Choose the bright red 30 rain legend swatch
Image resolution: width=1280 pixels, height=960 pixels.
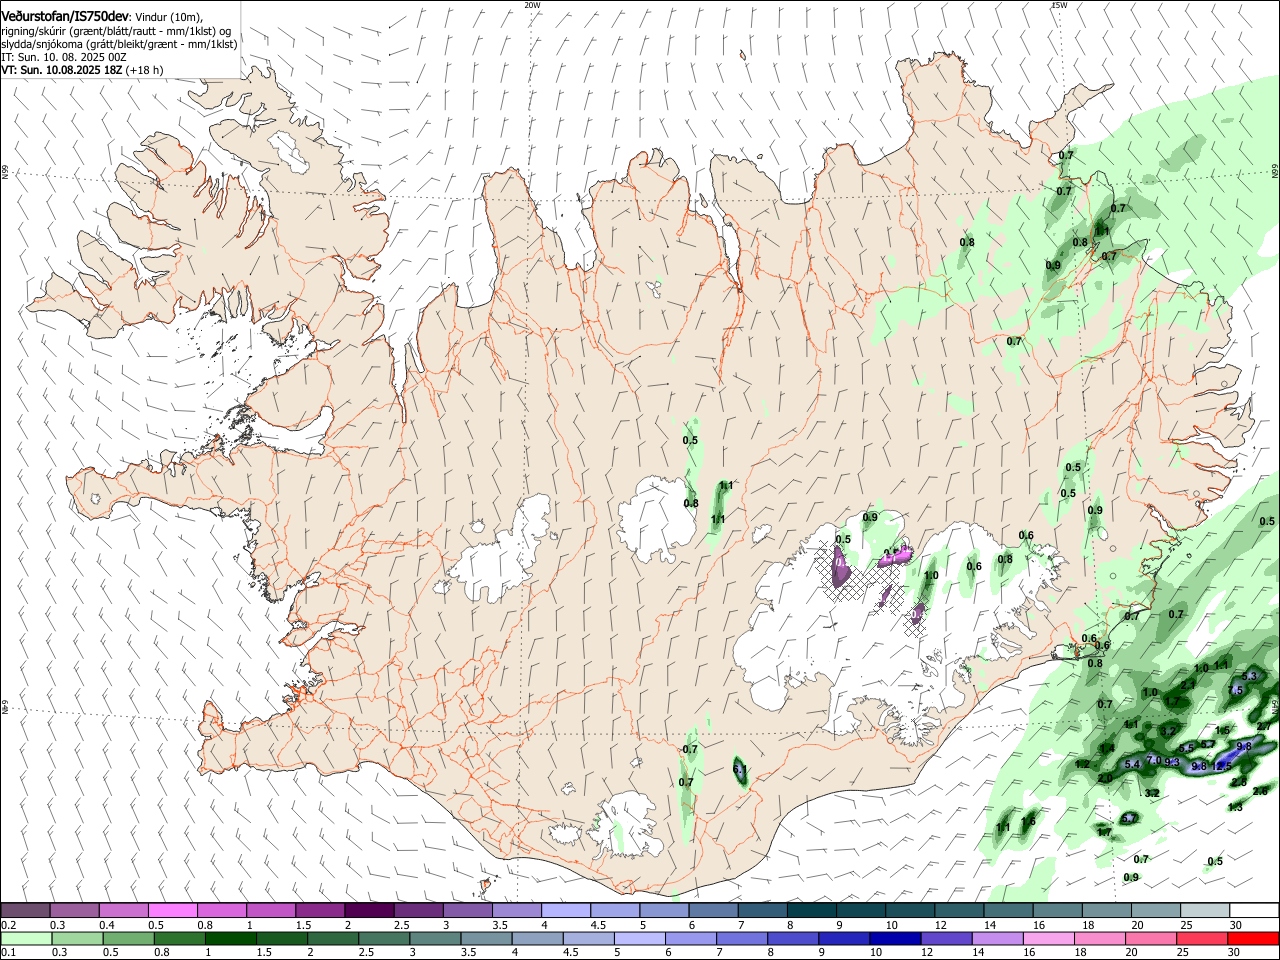pyautogui.click(x=1253, y=938)
